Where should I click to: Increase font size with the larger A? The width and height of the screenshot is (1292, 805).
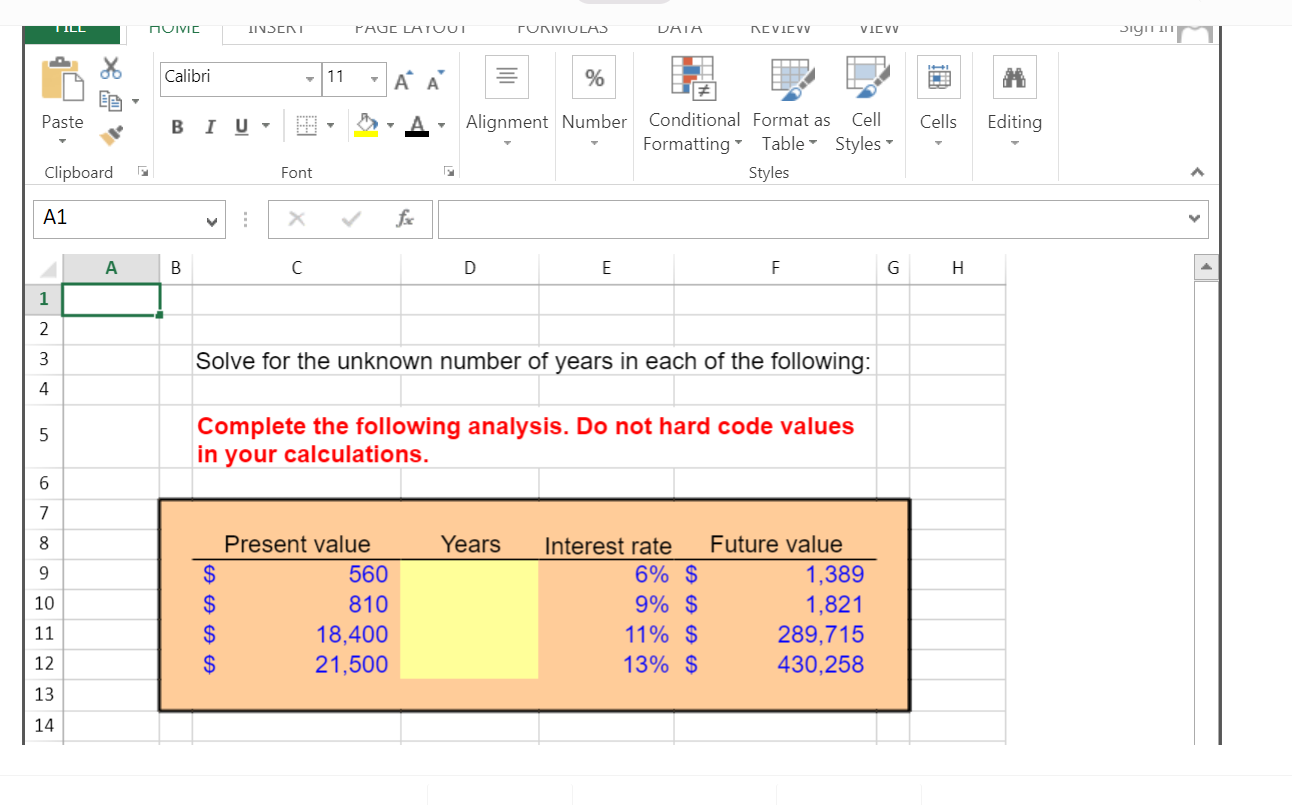click(x=404, y=79)
